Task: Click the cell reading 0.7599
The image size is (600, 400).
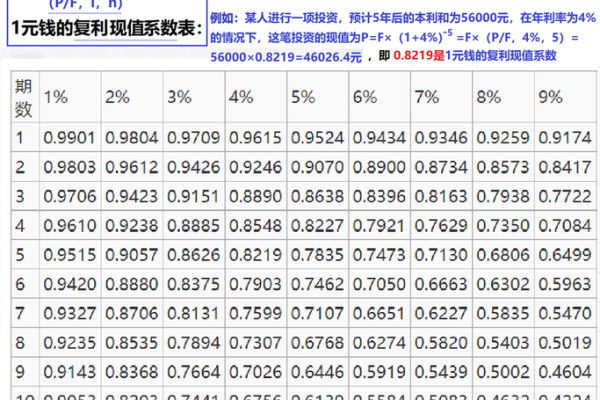Action: 255,313
